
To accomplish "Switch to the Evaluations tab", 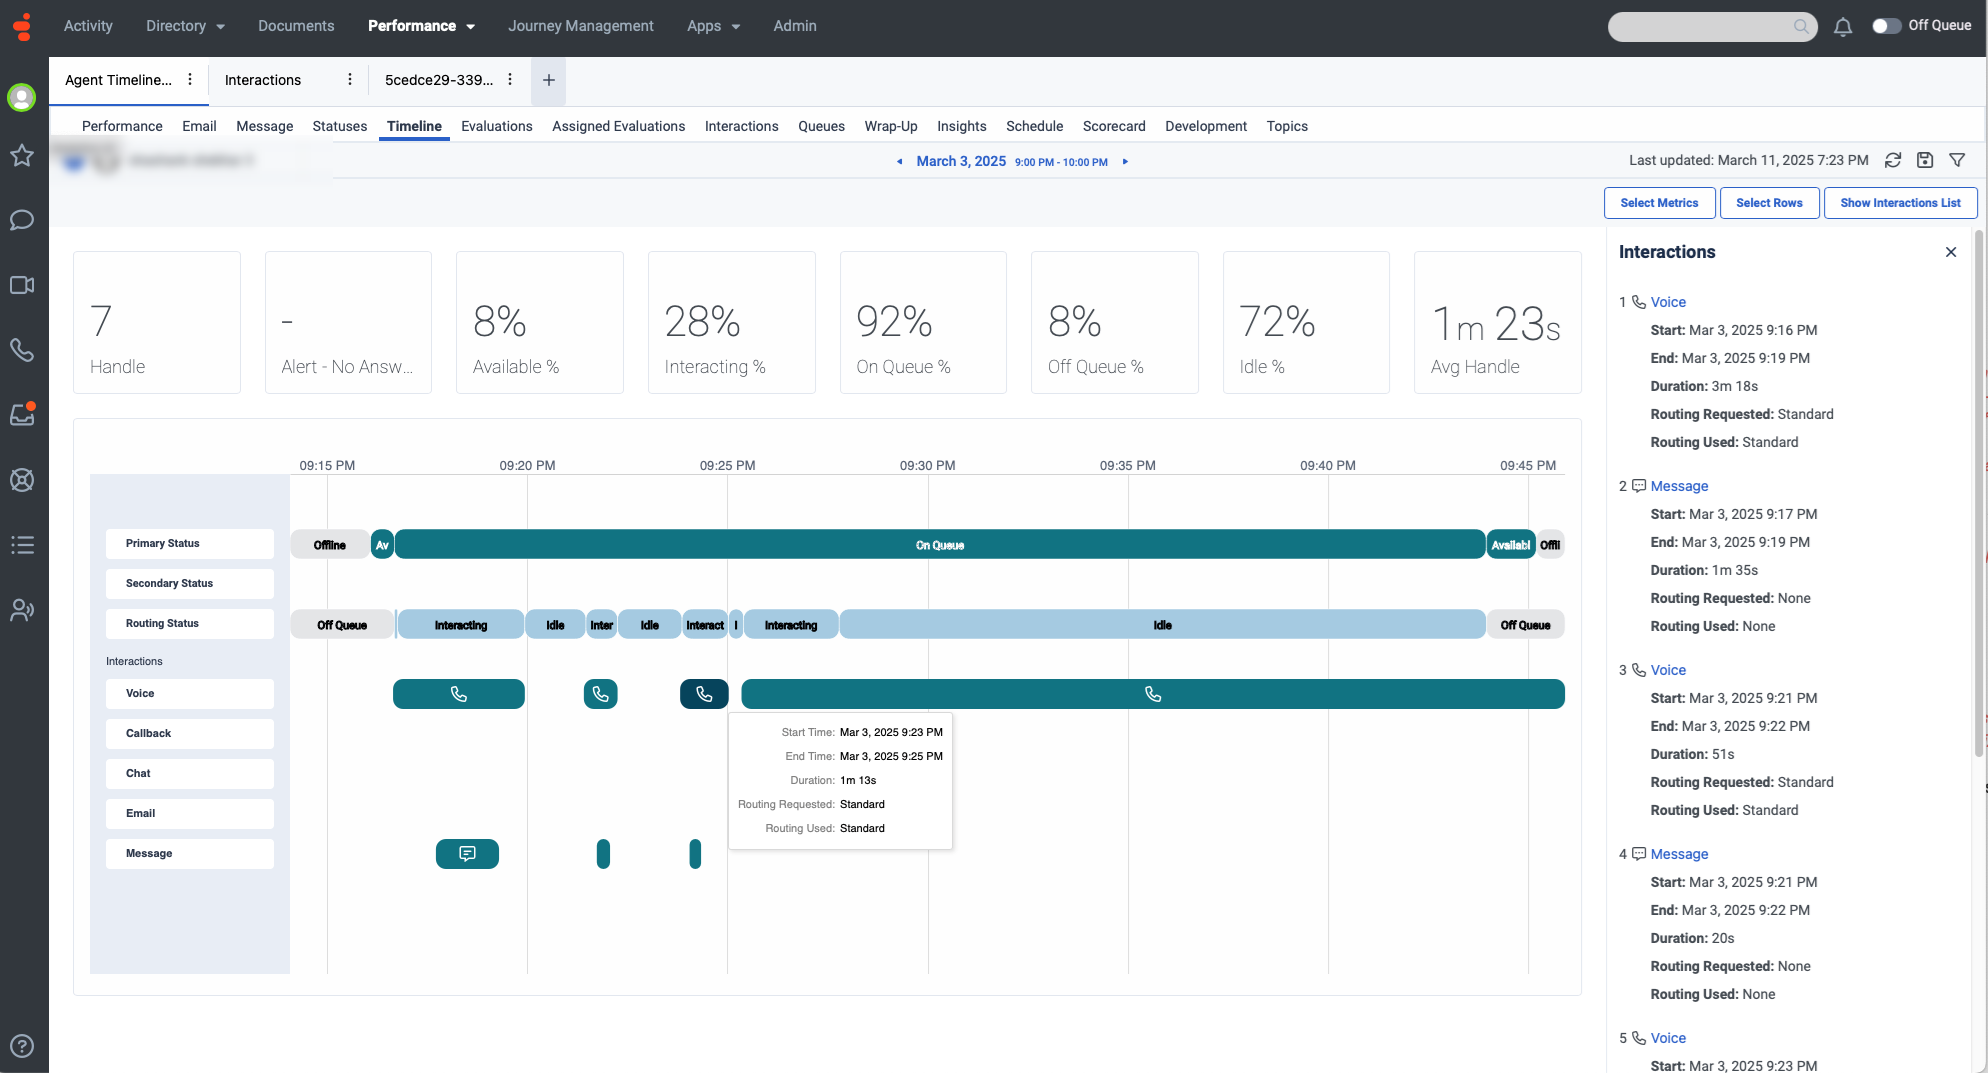I will coord(497,126).
